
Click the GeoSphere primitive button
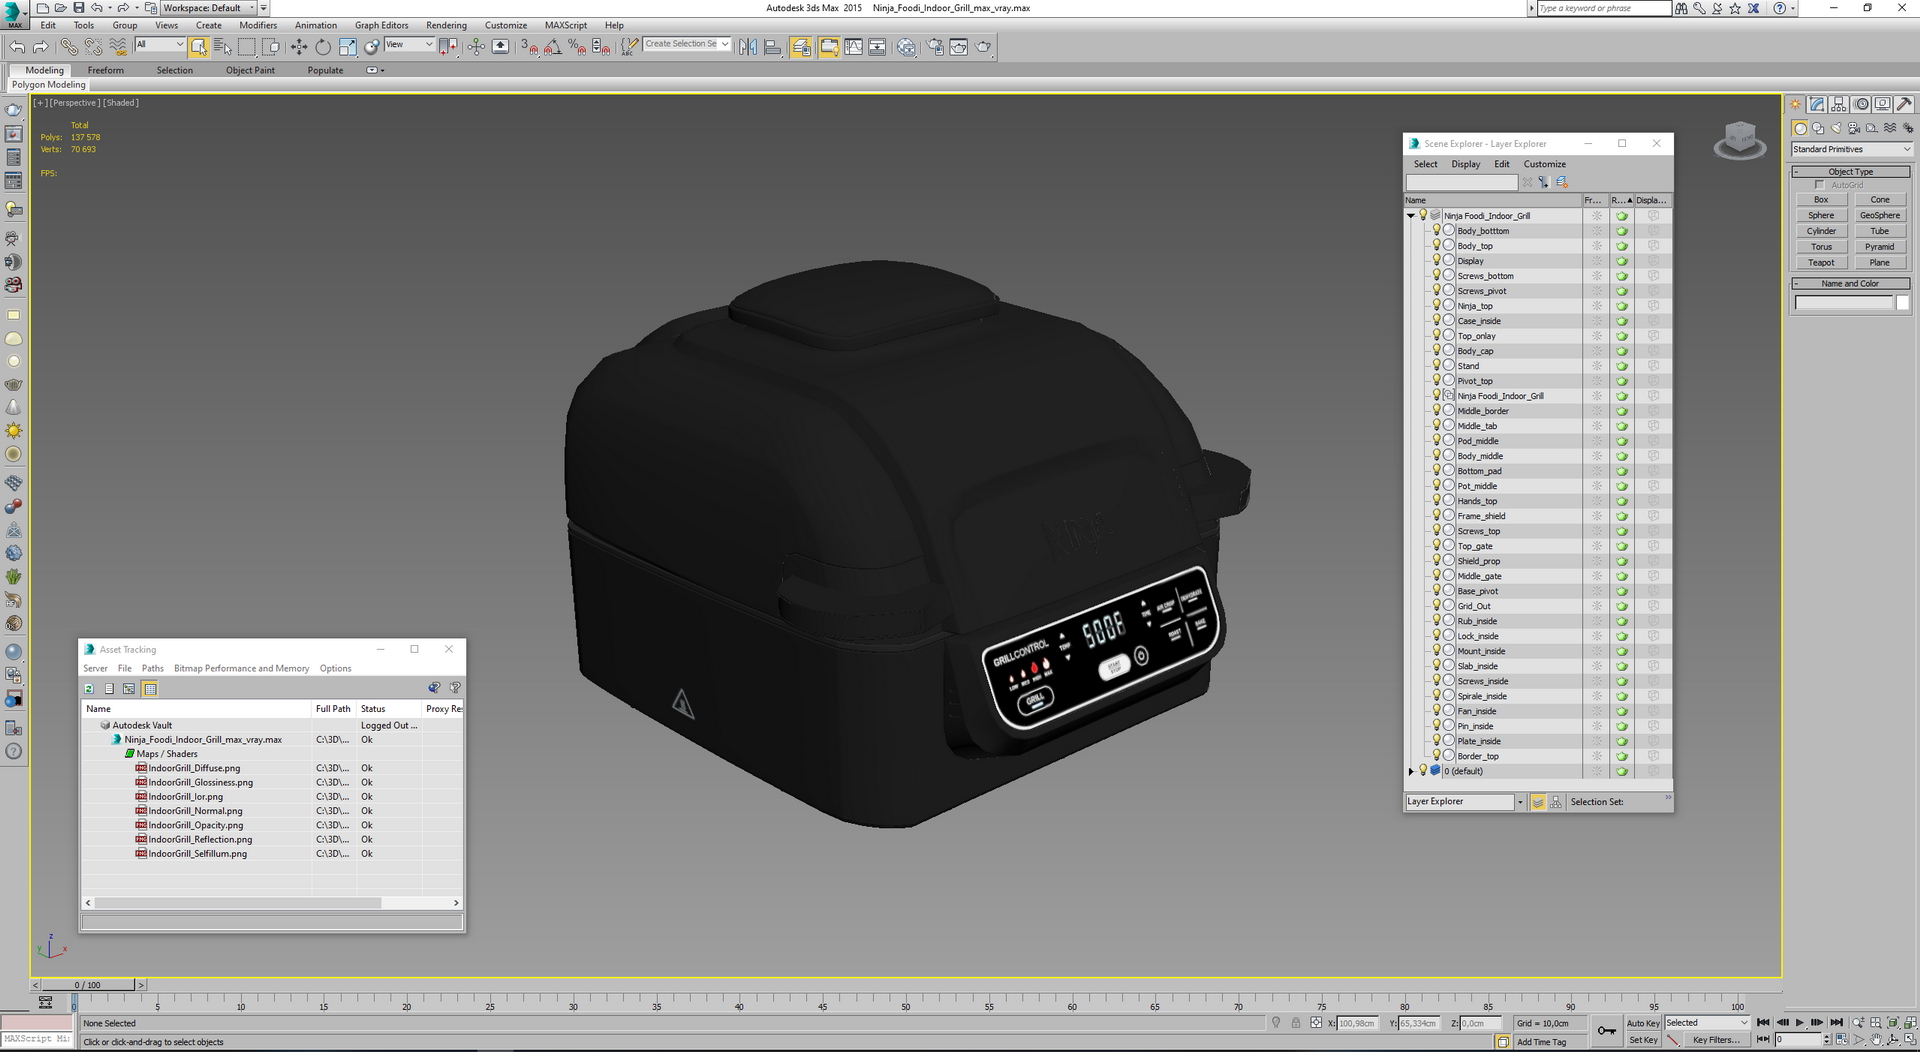[x=1879, y=215]
